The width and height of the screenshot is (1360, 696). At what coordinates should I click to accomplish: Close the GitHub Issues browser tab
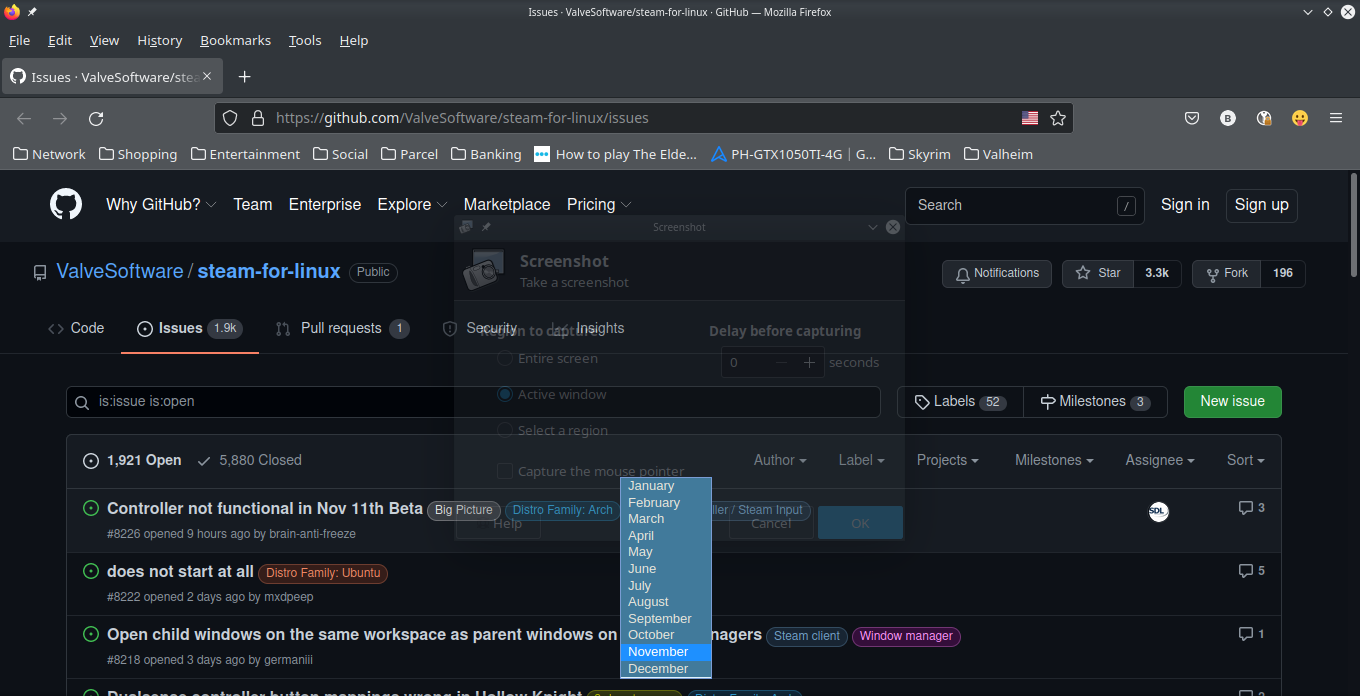pyautogui.click(x=207, y=76)
